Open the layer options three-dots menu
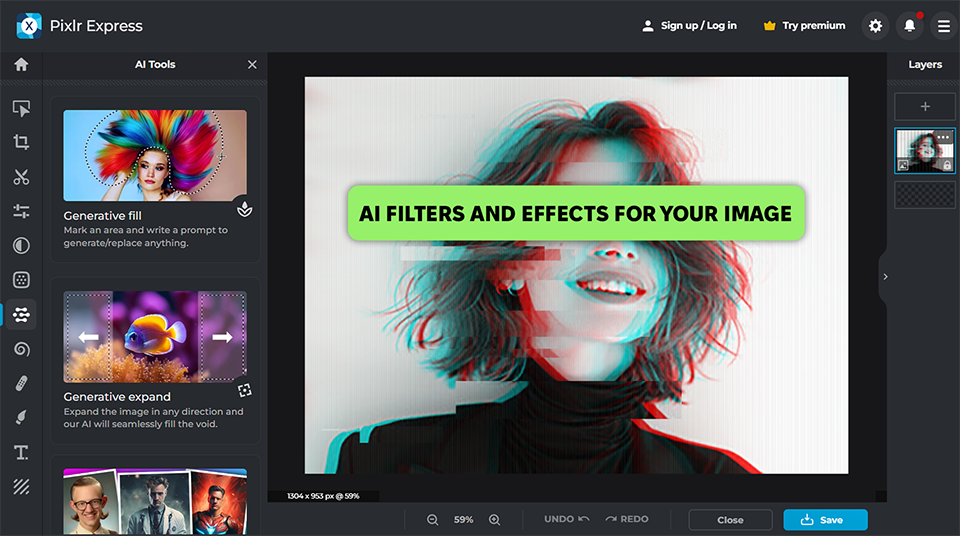The width and height of the screenshot is (960, 536). [x=943, y=137]
